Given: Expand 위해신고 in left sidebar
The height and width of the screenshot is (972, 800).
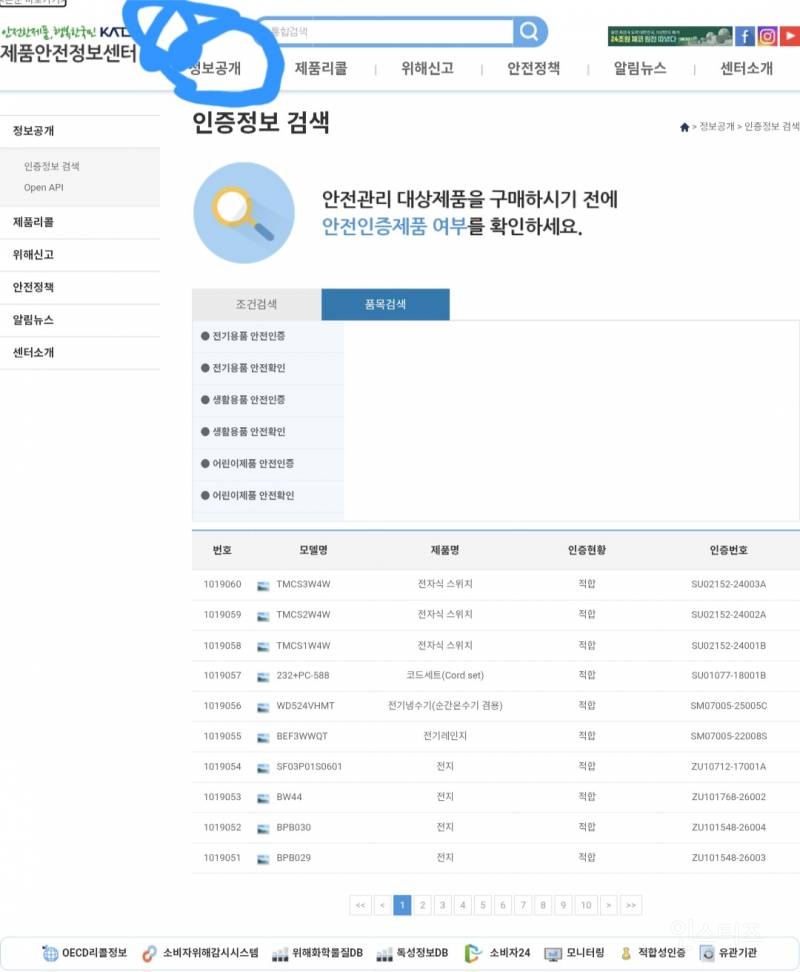Looking at the screenshot, I should pyautogui.click(x=80, y=255).
